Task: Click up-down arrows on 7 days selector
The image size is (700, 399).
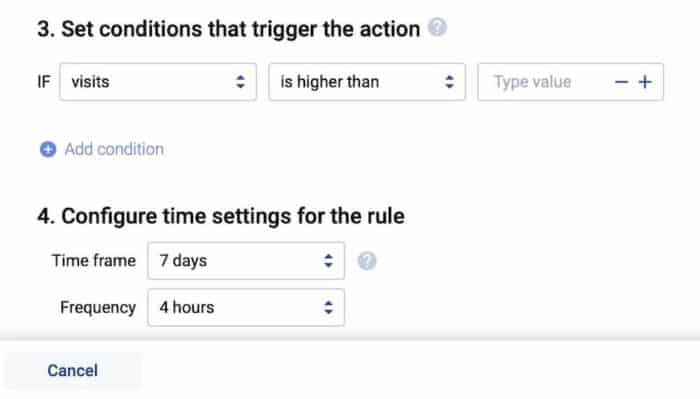Action: click(328, 261)
